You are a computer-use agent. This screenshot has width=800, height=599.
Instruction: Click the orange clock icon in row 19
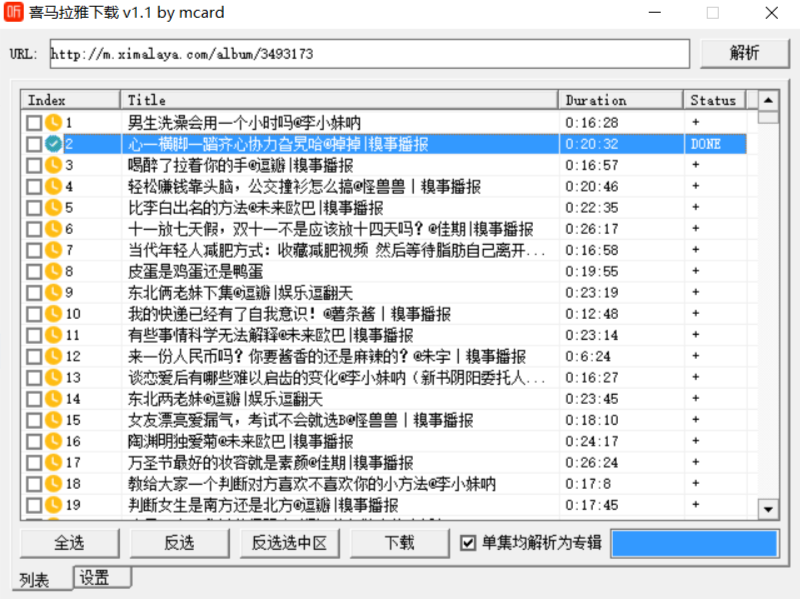click(53, 505)
